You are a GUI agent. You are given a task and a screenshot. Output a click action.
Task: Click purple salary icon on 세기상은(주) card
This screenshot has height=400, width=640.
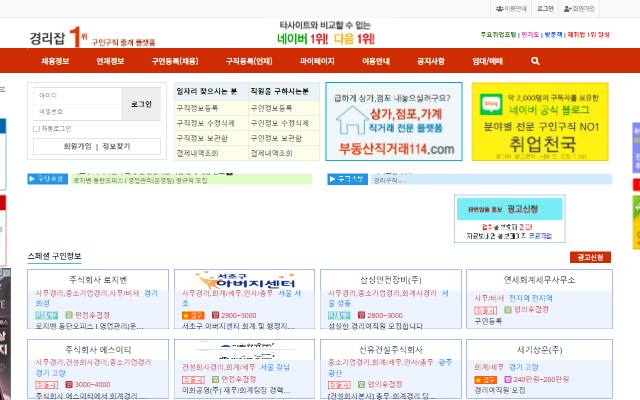508,380
